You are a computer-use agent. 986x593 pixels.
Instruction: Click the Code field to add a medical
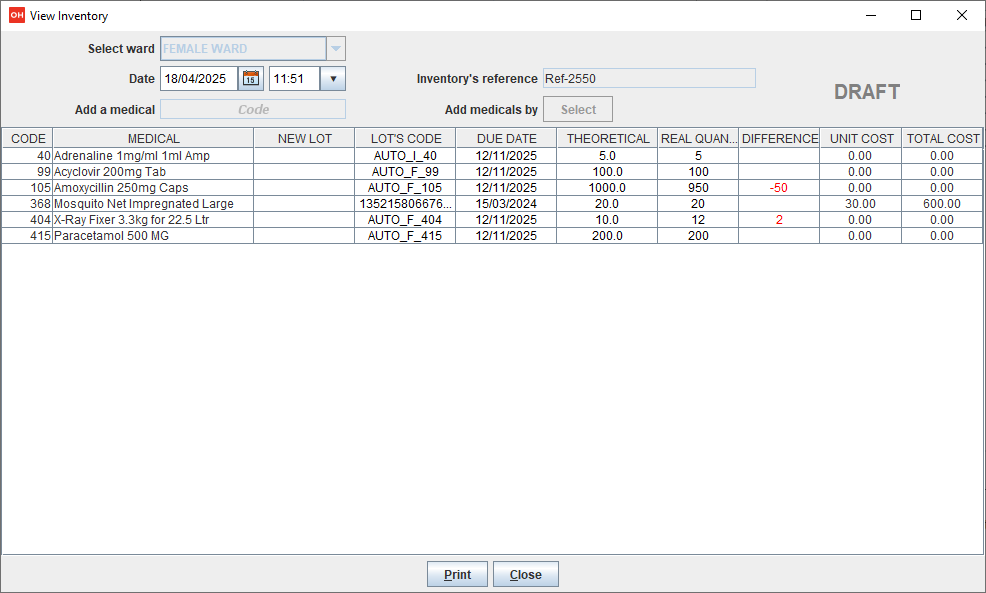(252, 109)
